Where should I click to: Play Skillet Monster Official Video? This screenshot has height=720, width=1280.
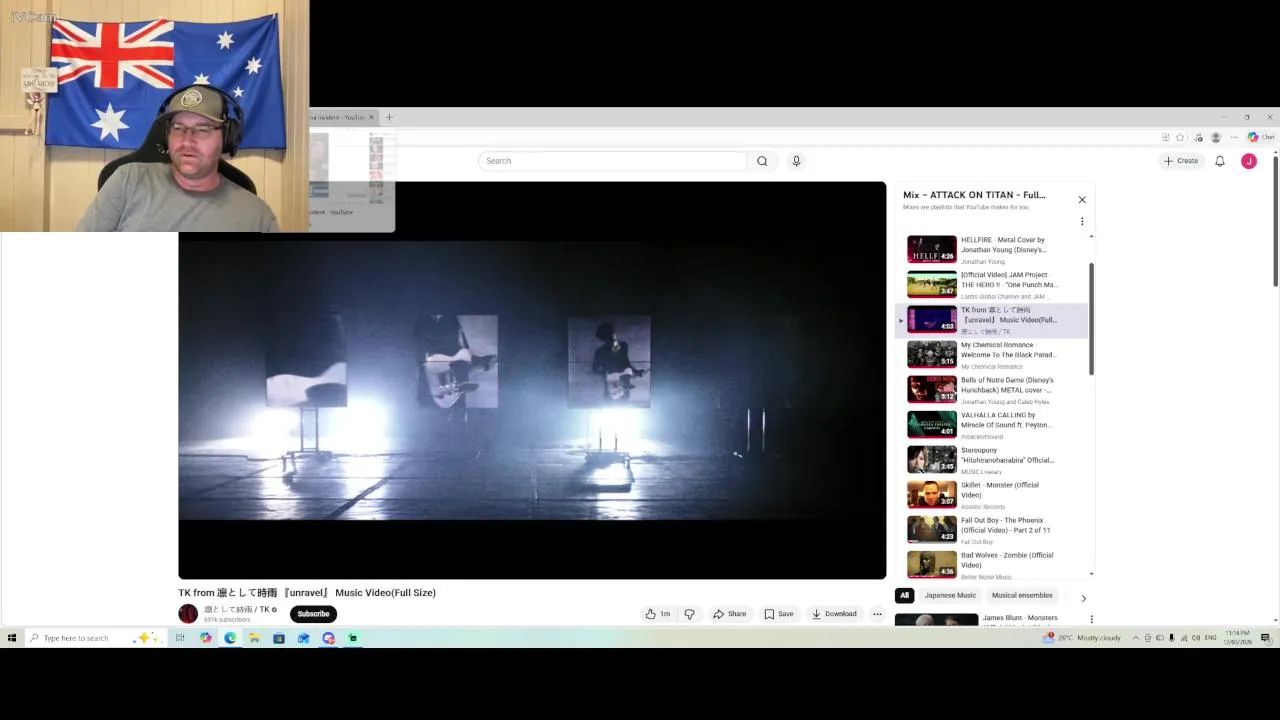coord(990,495)
